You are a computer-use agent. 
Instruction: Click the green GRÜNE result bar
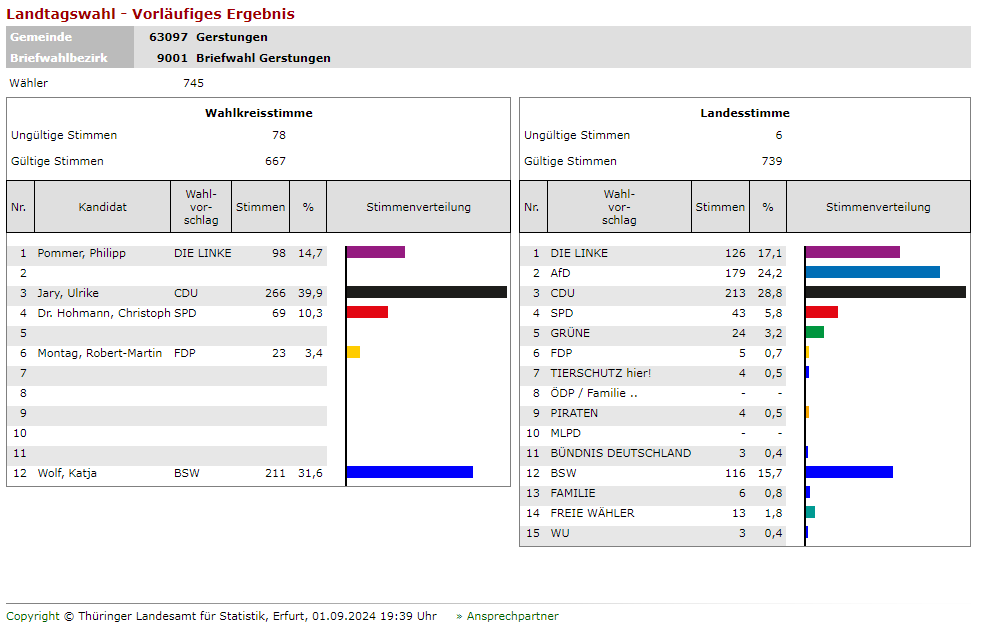click(814, 332)
